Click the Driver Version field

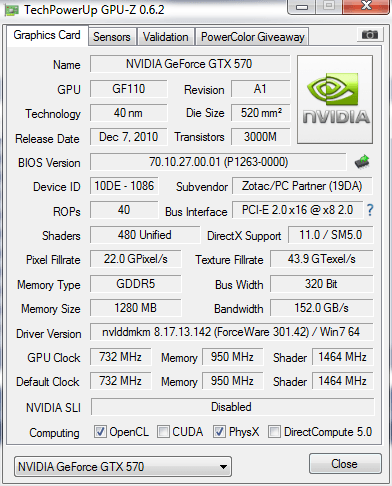pos(231,332)
